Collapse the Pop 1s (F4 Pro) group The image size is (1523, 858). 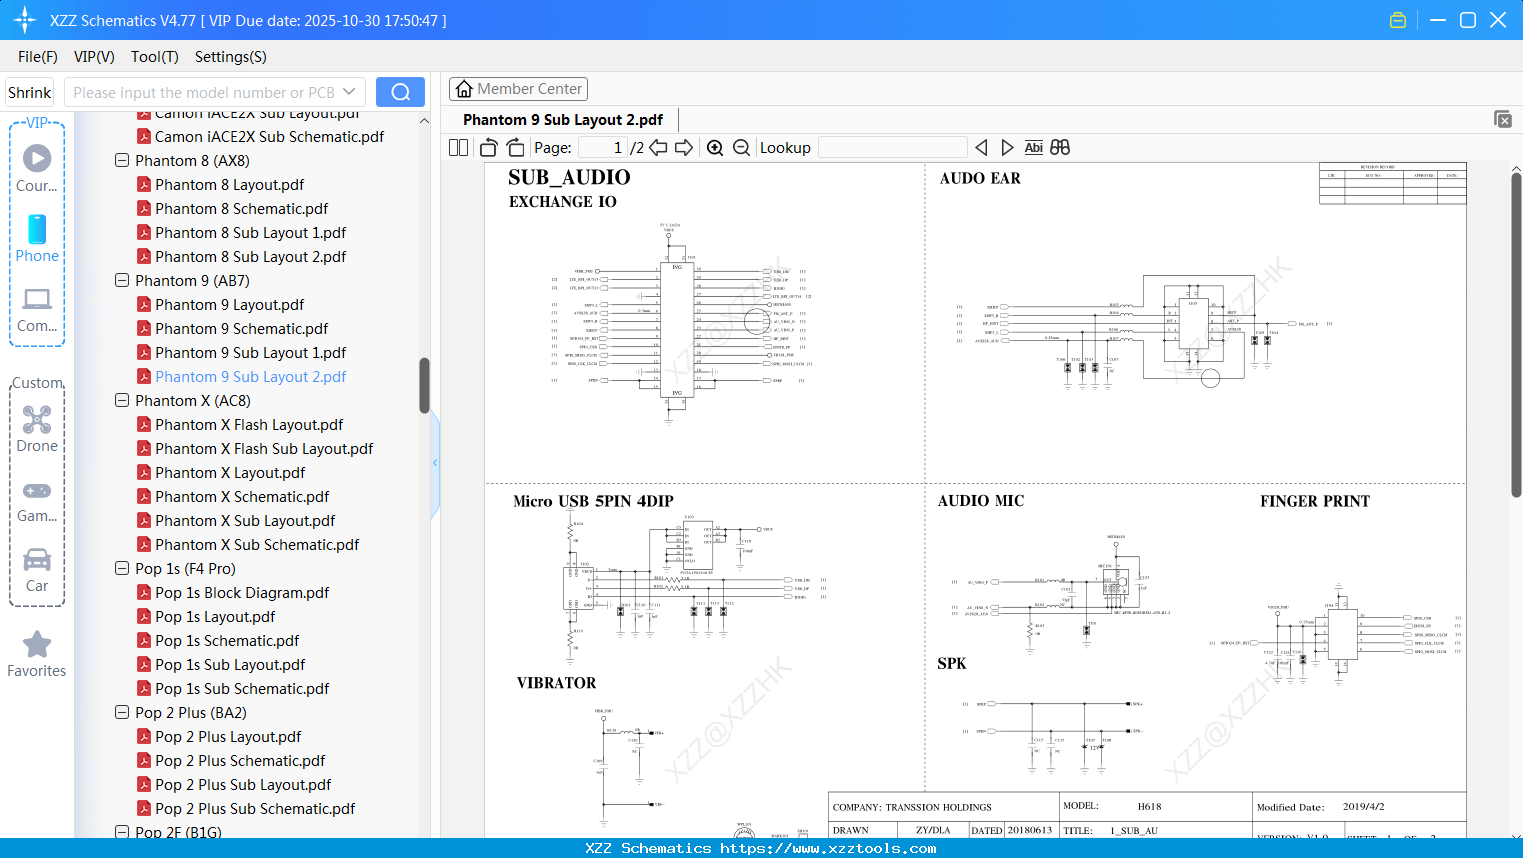point(121,568)
